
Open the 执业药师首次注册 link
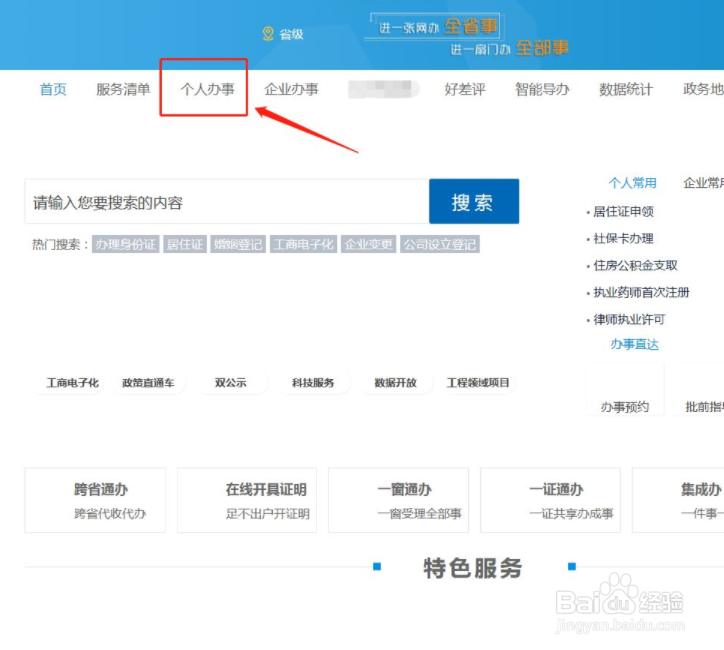pos(641,292)
